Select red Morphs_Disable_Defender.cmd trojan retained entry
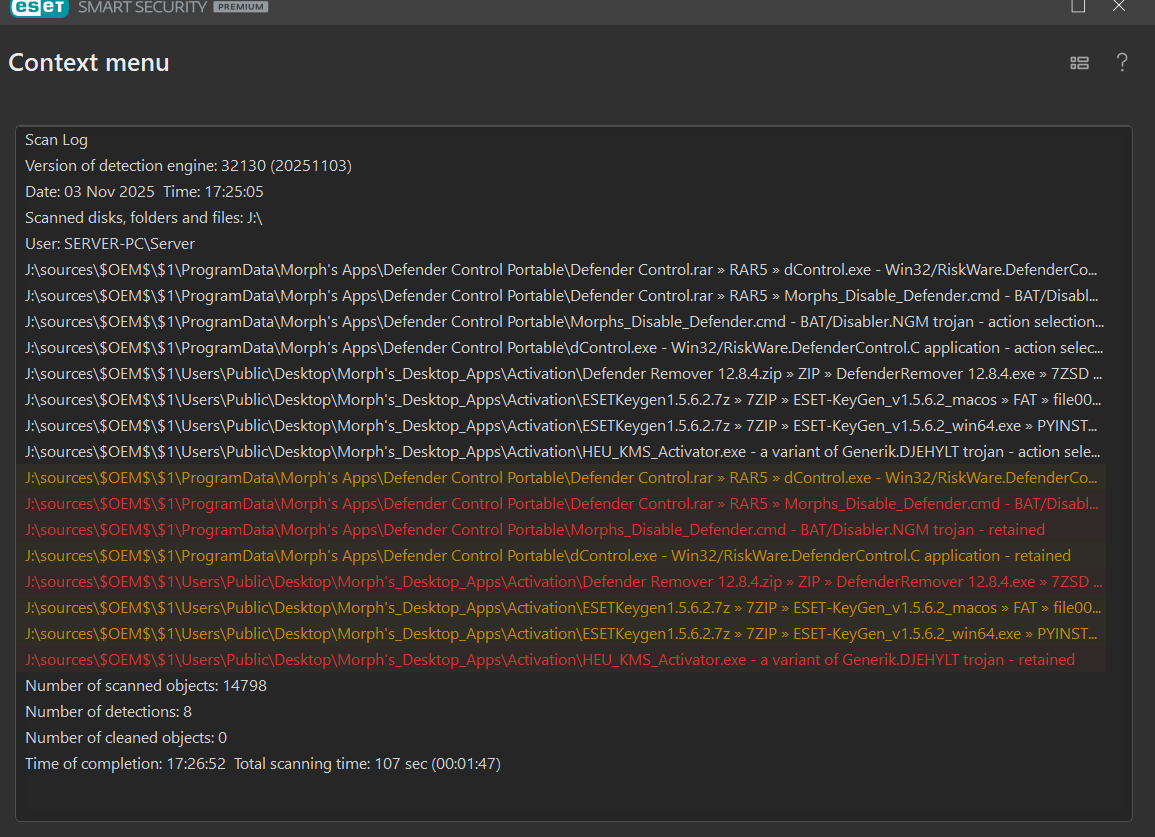1155x837 pixels. (x=534, y=530)
